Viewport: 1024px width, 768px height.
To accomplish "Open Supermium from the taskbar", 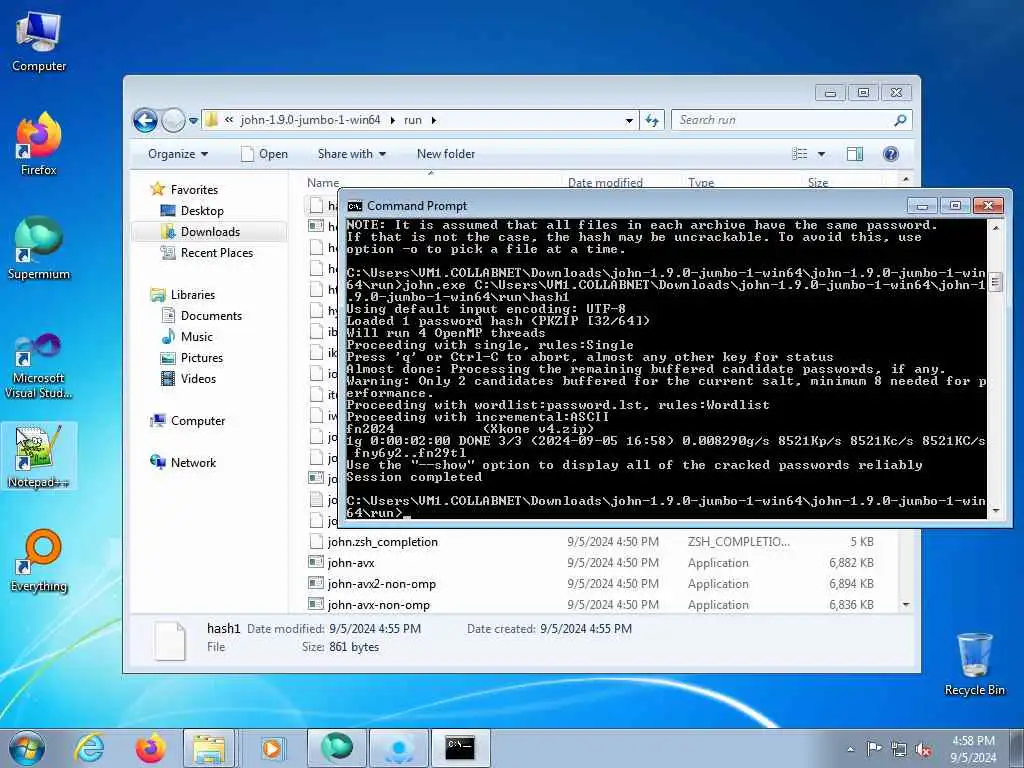I will (x=337, y=748).
